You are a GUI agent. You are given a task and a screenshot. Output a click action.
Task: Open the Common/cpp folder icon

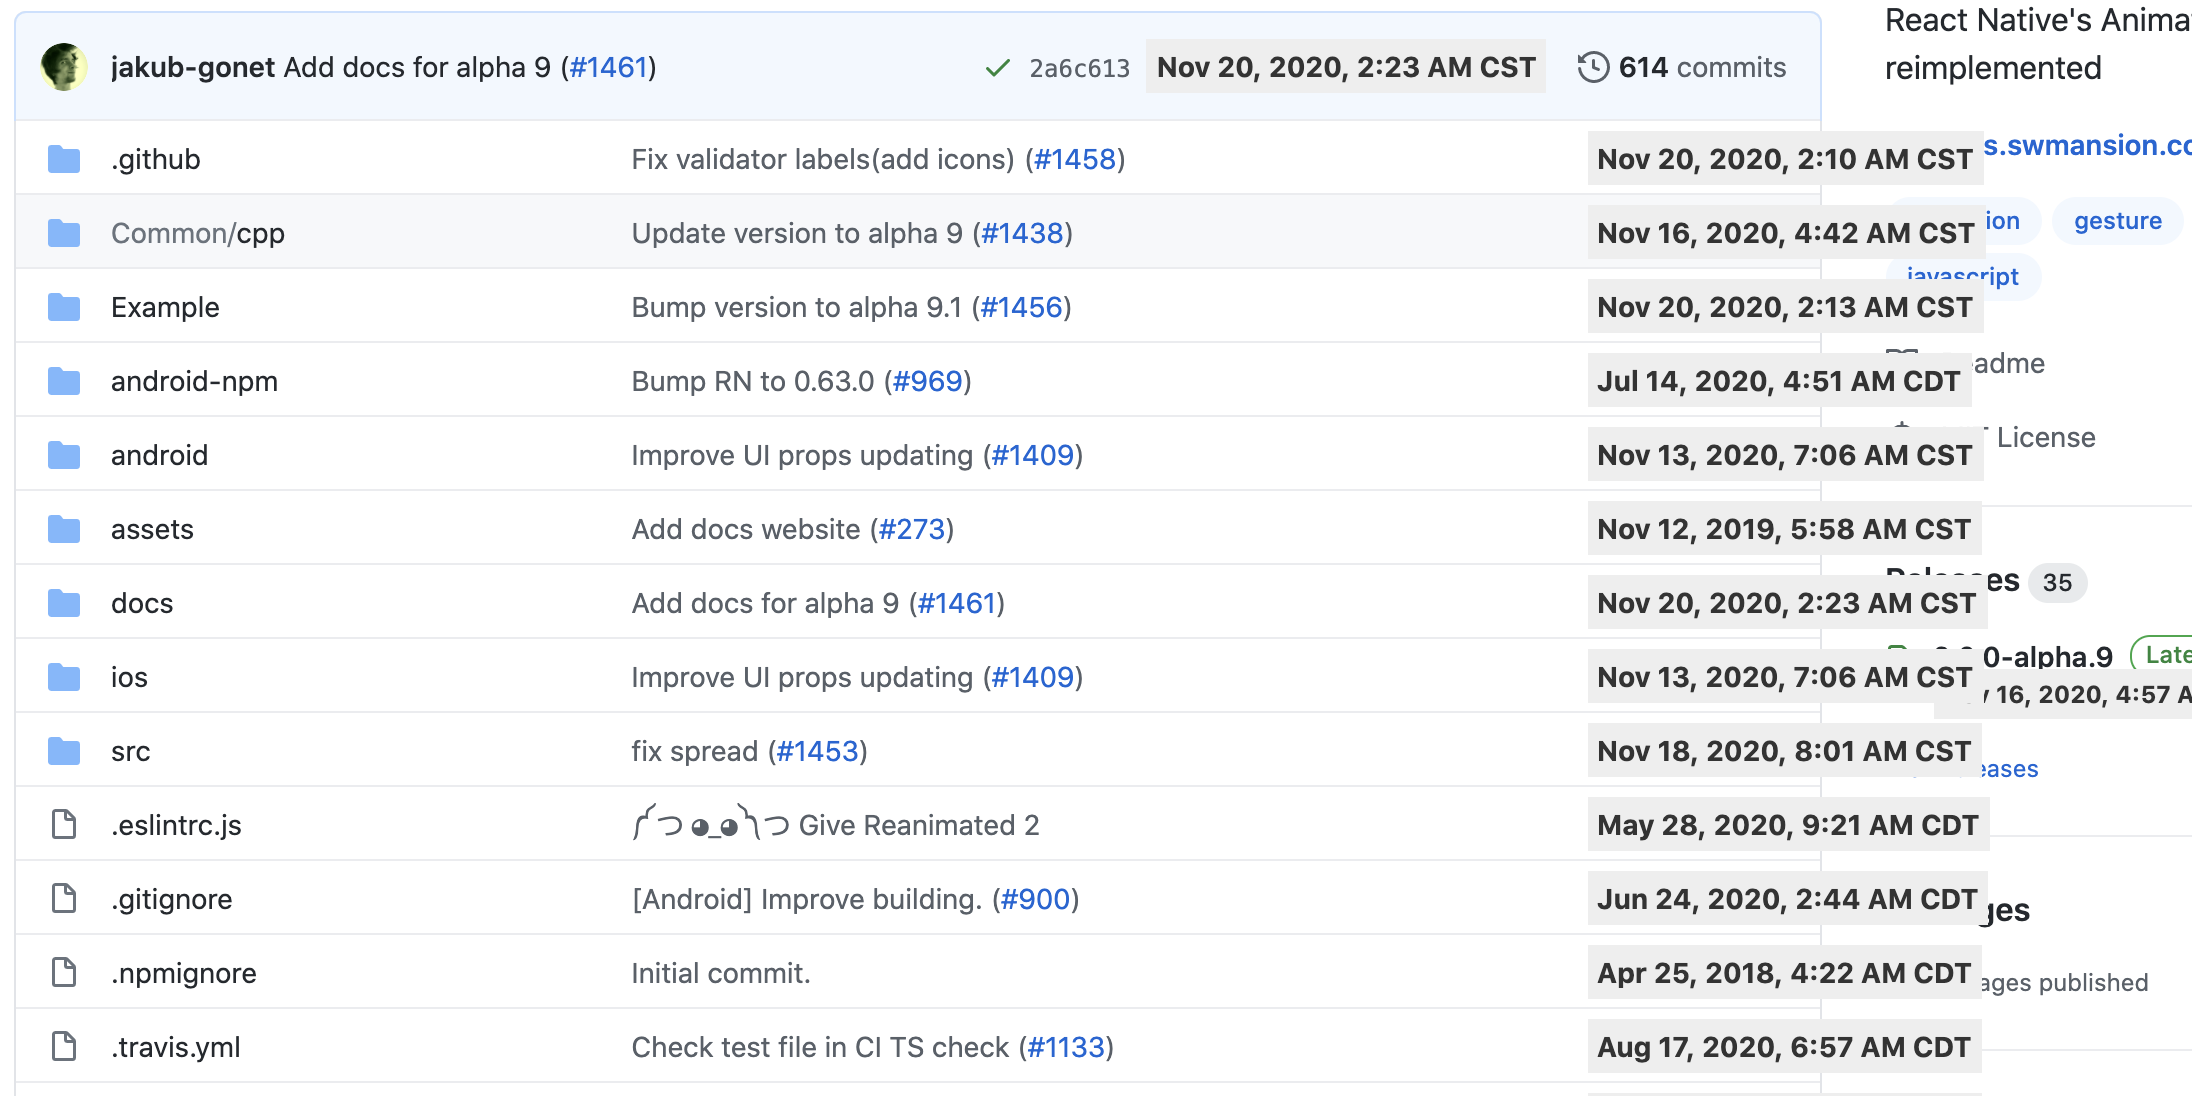pyautogui.click(x=64, y=233)
